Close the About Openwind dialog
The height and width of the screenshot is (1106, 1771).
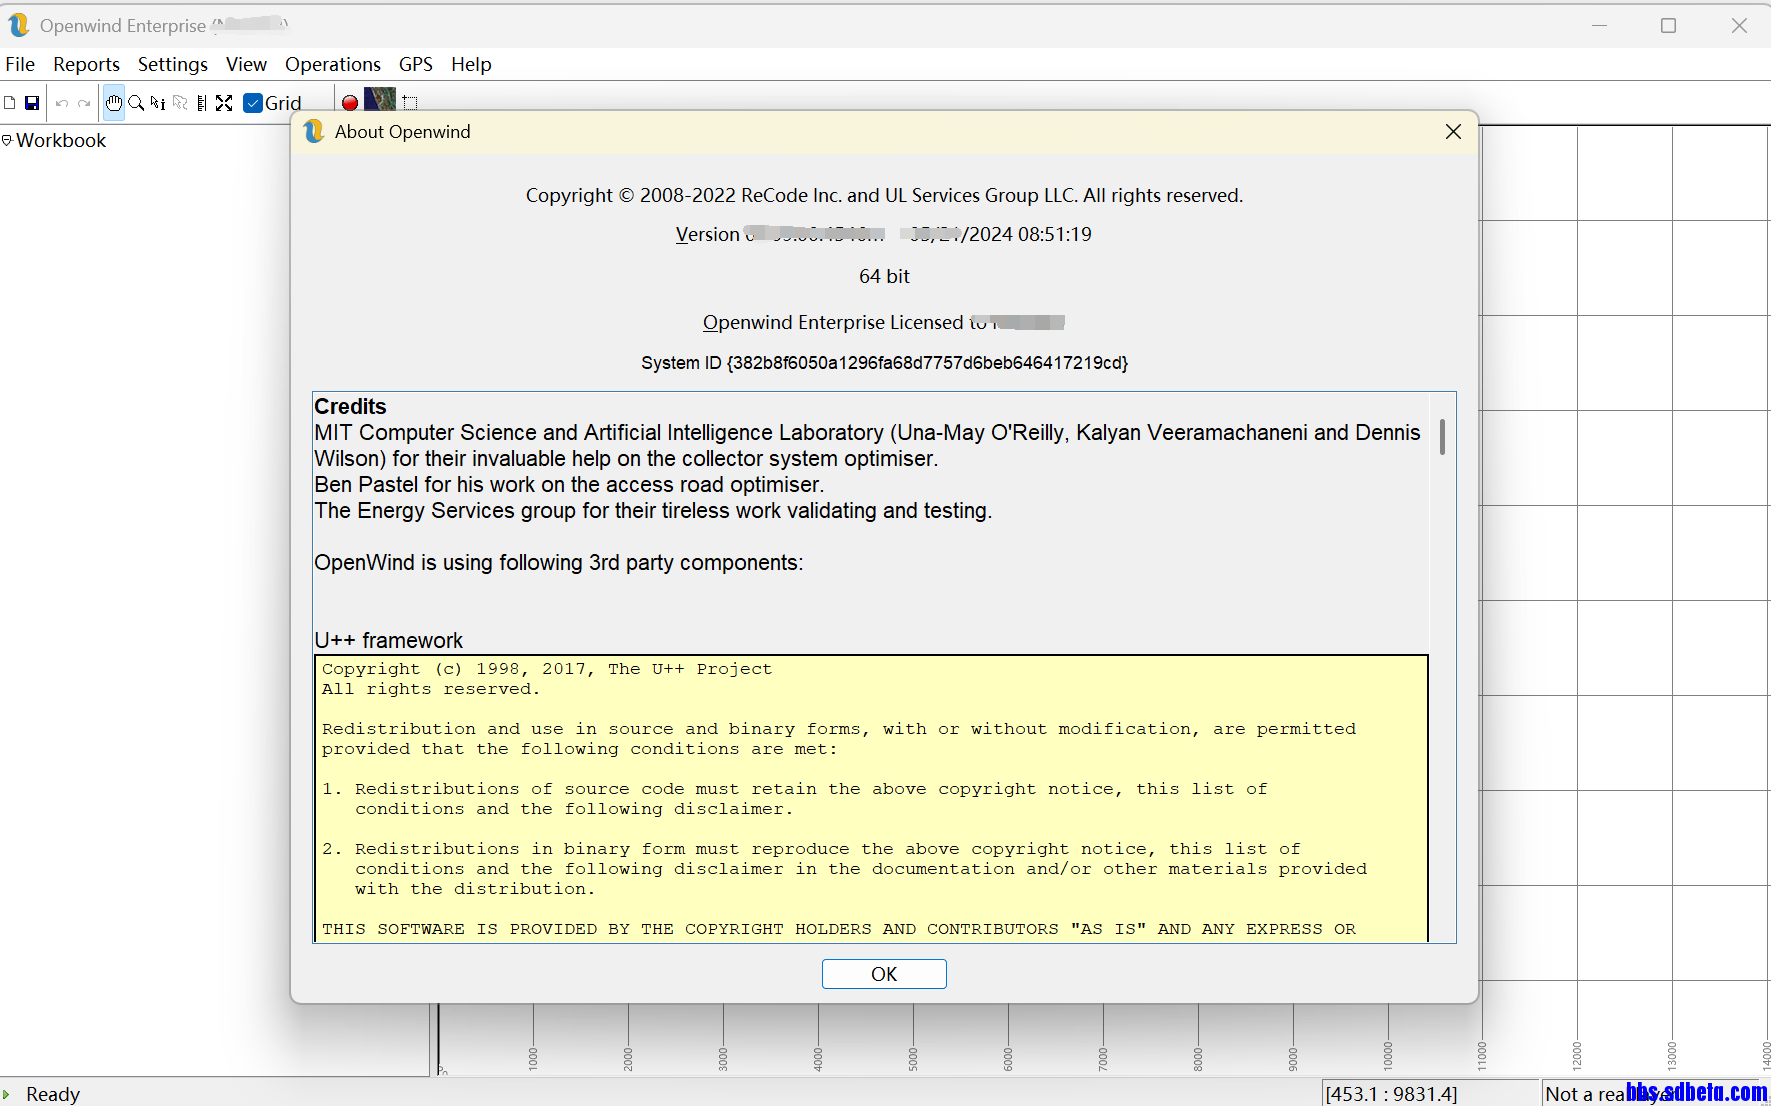pos(1453,132)
